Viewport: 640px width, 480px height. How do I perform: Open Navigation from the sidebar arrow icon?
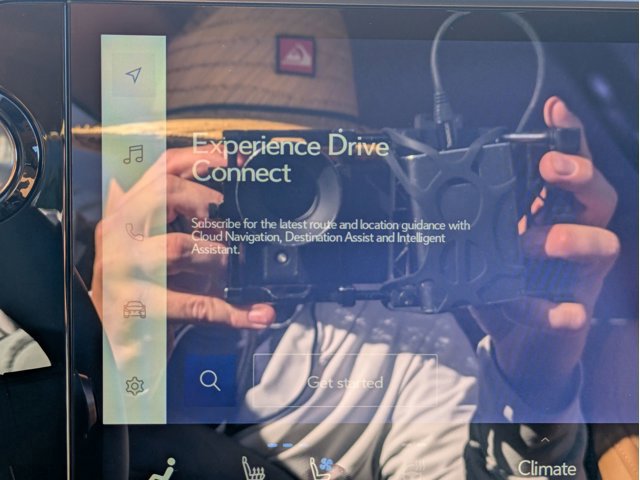pyautogui.click(x=133, y=75)
